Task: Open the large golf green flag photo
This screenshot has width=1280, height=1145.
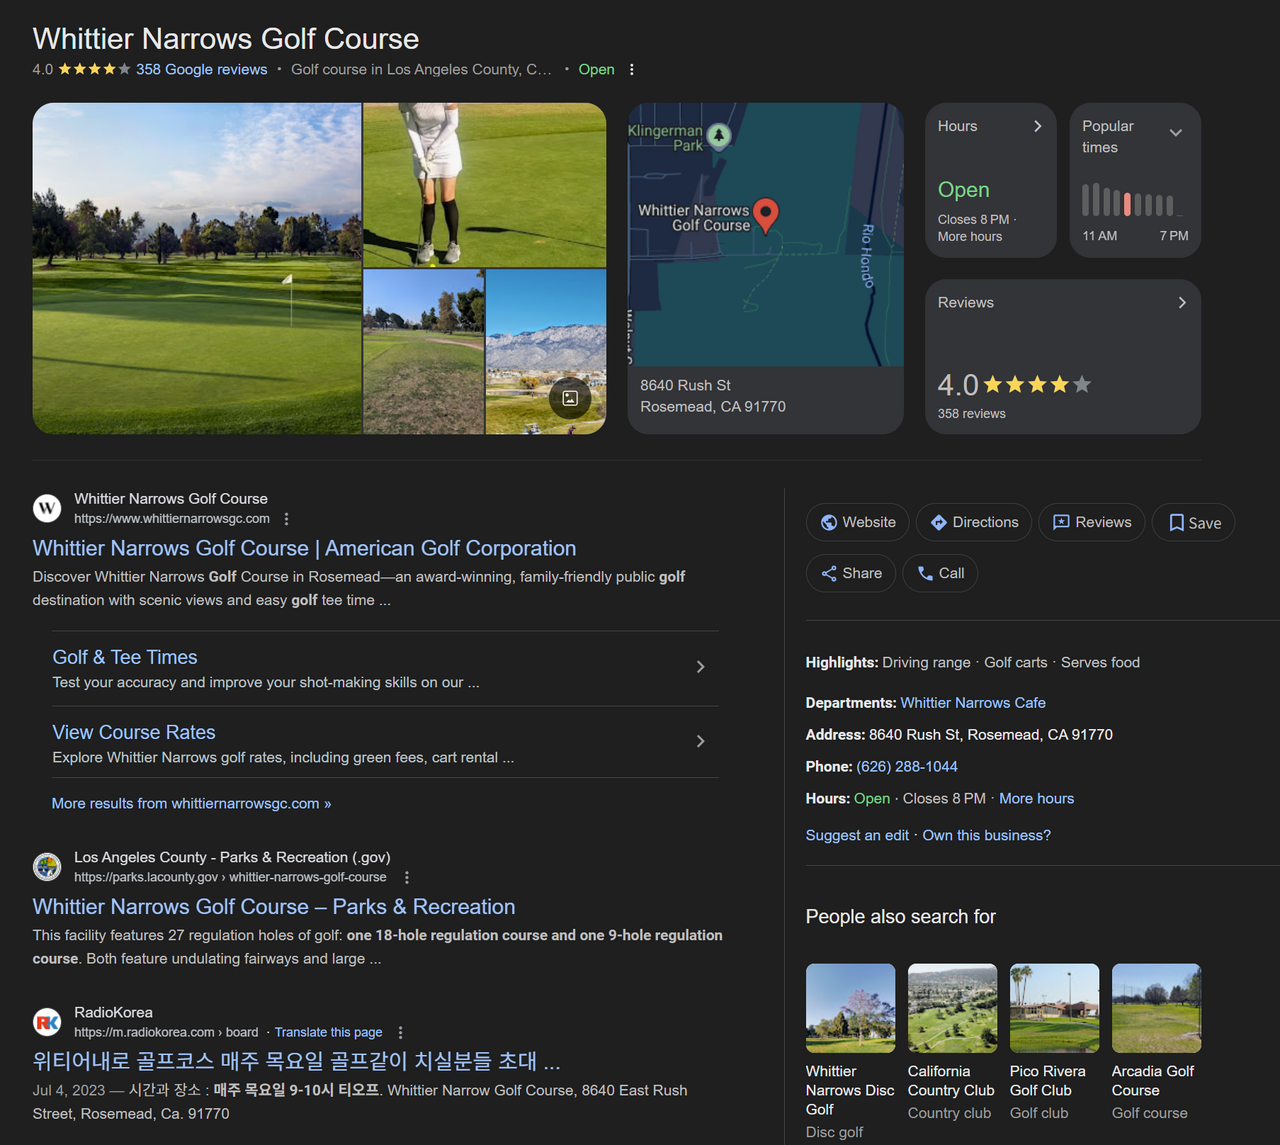Action: 197,269
